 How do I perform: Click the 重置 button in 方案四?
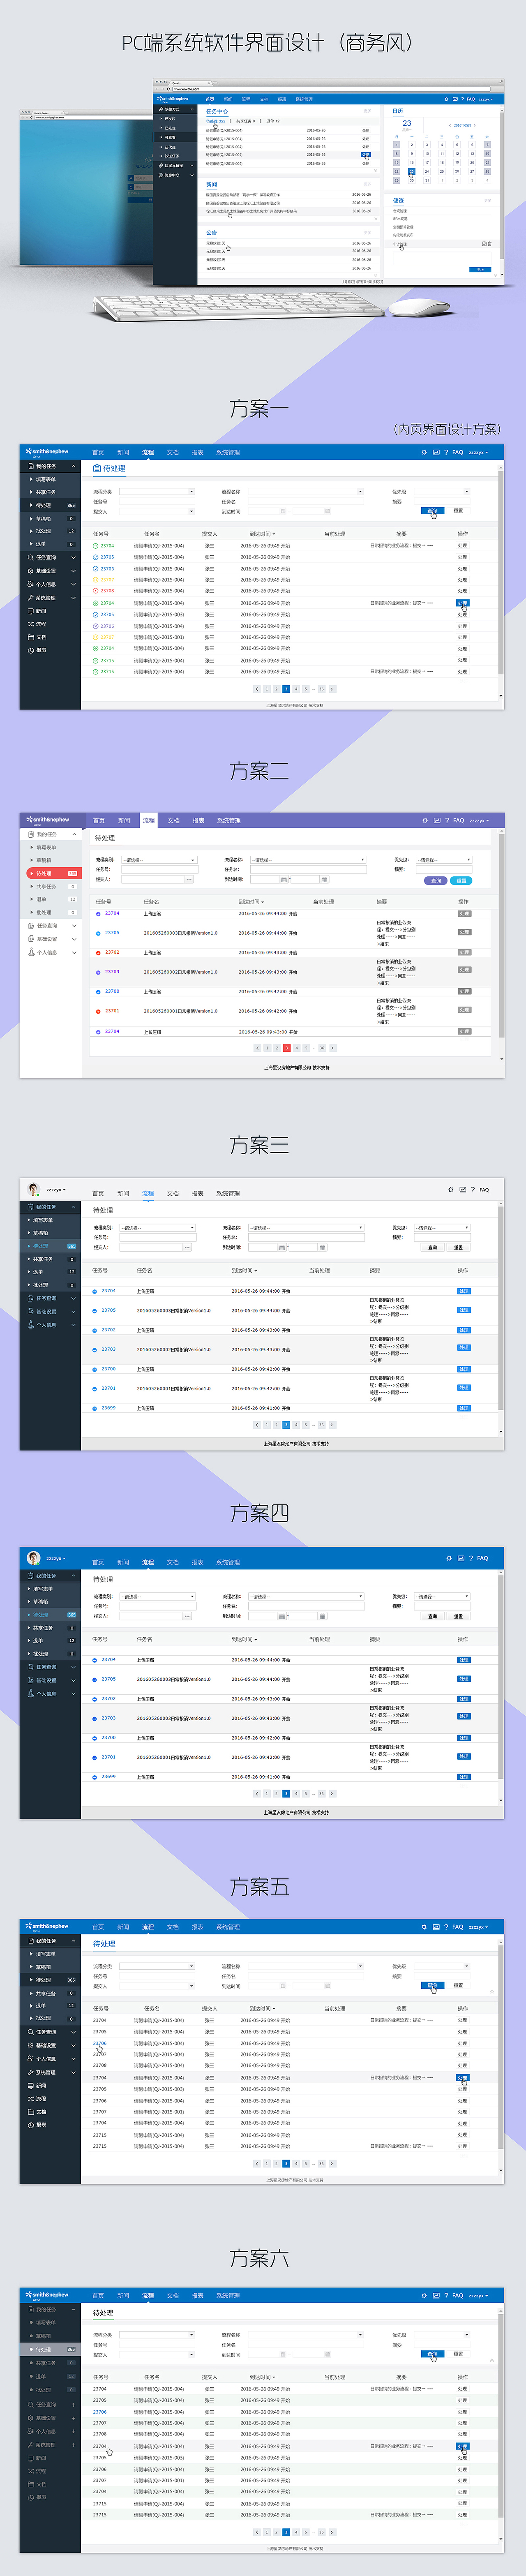(459, 1616)
